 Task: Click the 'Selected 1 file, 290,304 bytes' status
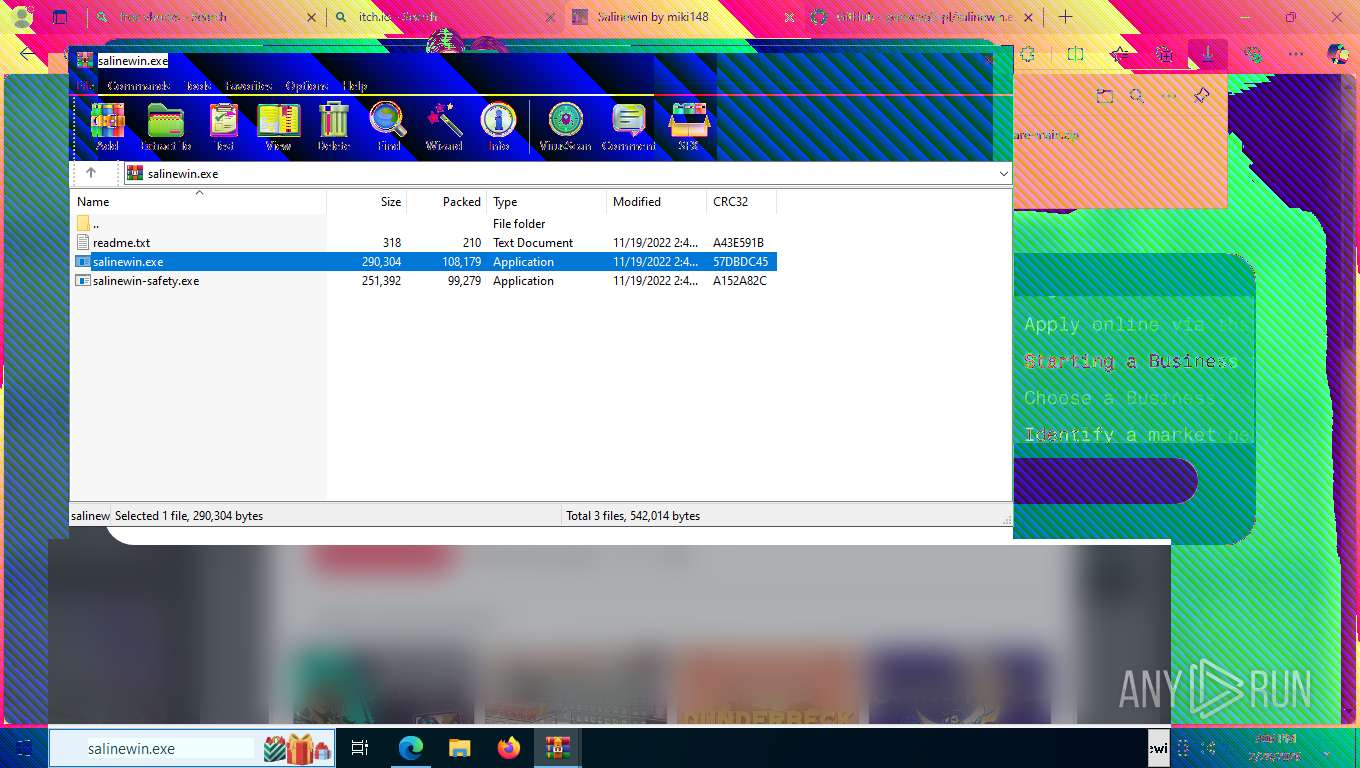tap(189, 516)
